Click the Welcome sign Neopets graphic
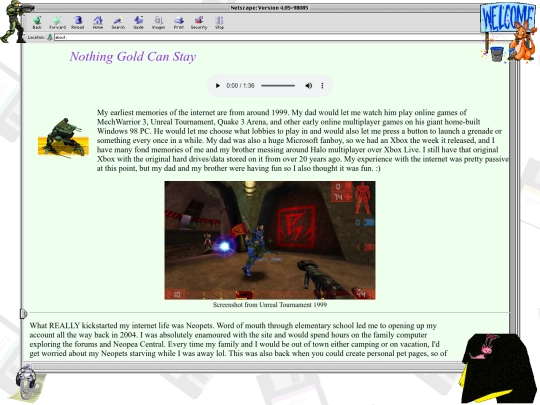Screen dimensions: 540x405 pyautogui.click(x=508, y=32)
